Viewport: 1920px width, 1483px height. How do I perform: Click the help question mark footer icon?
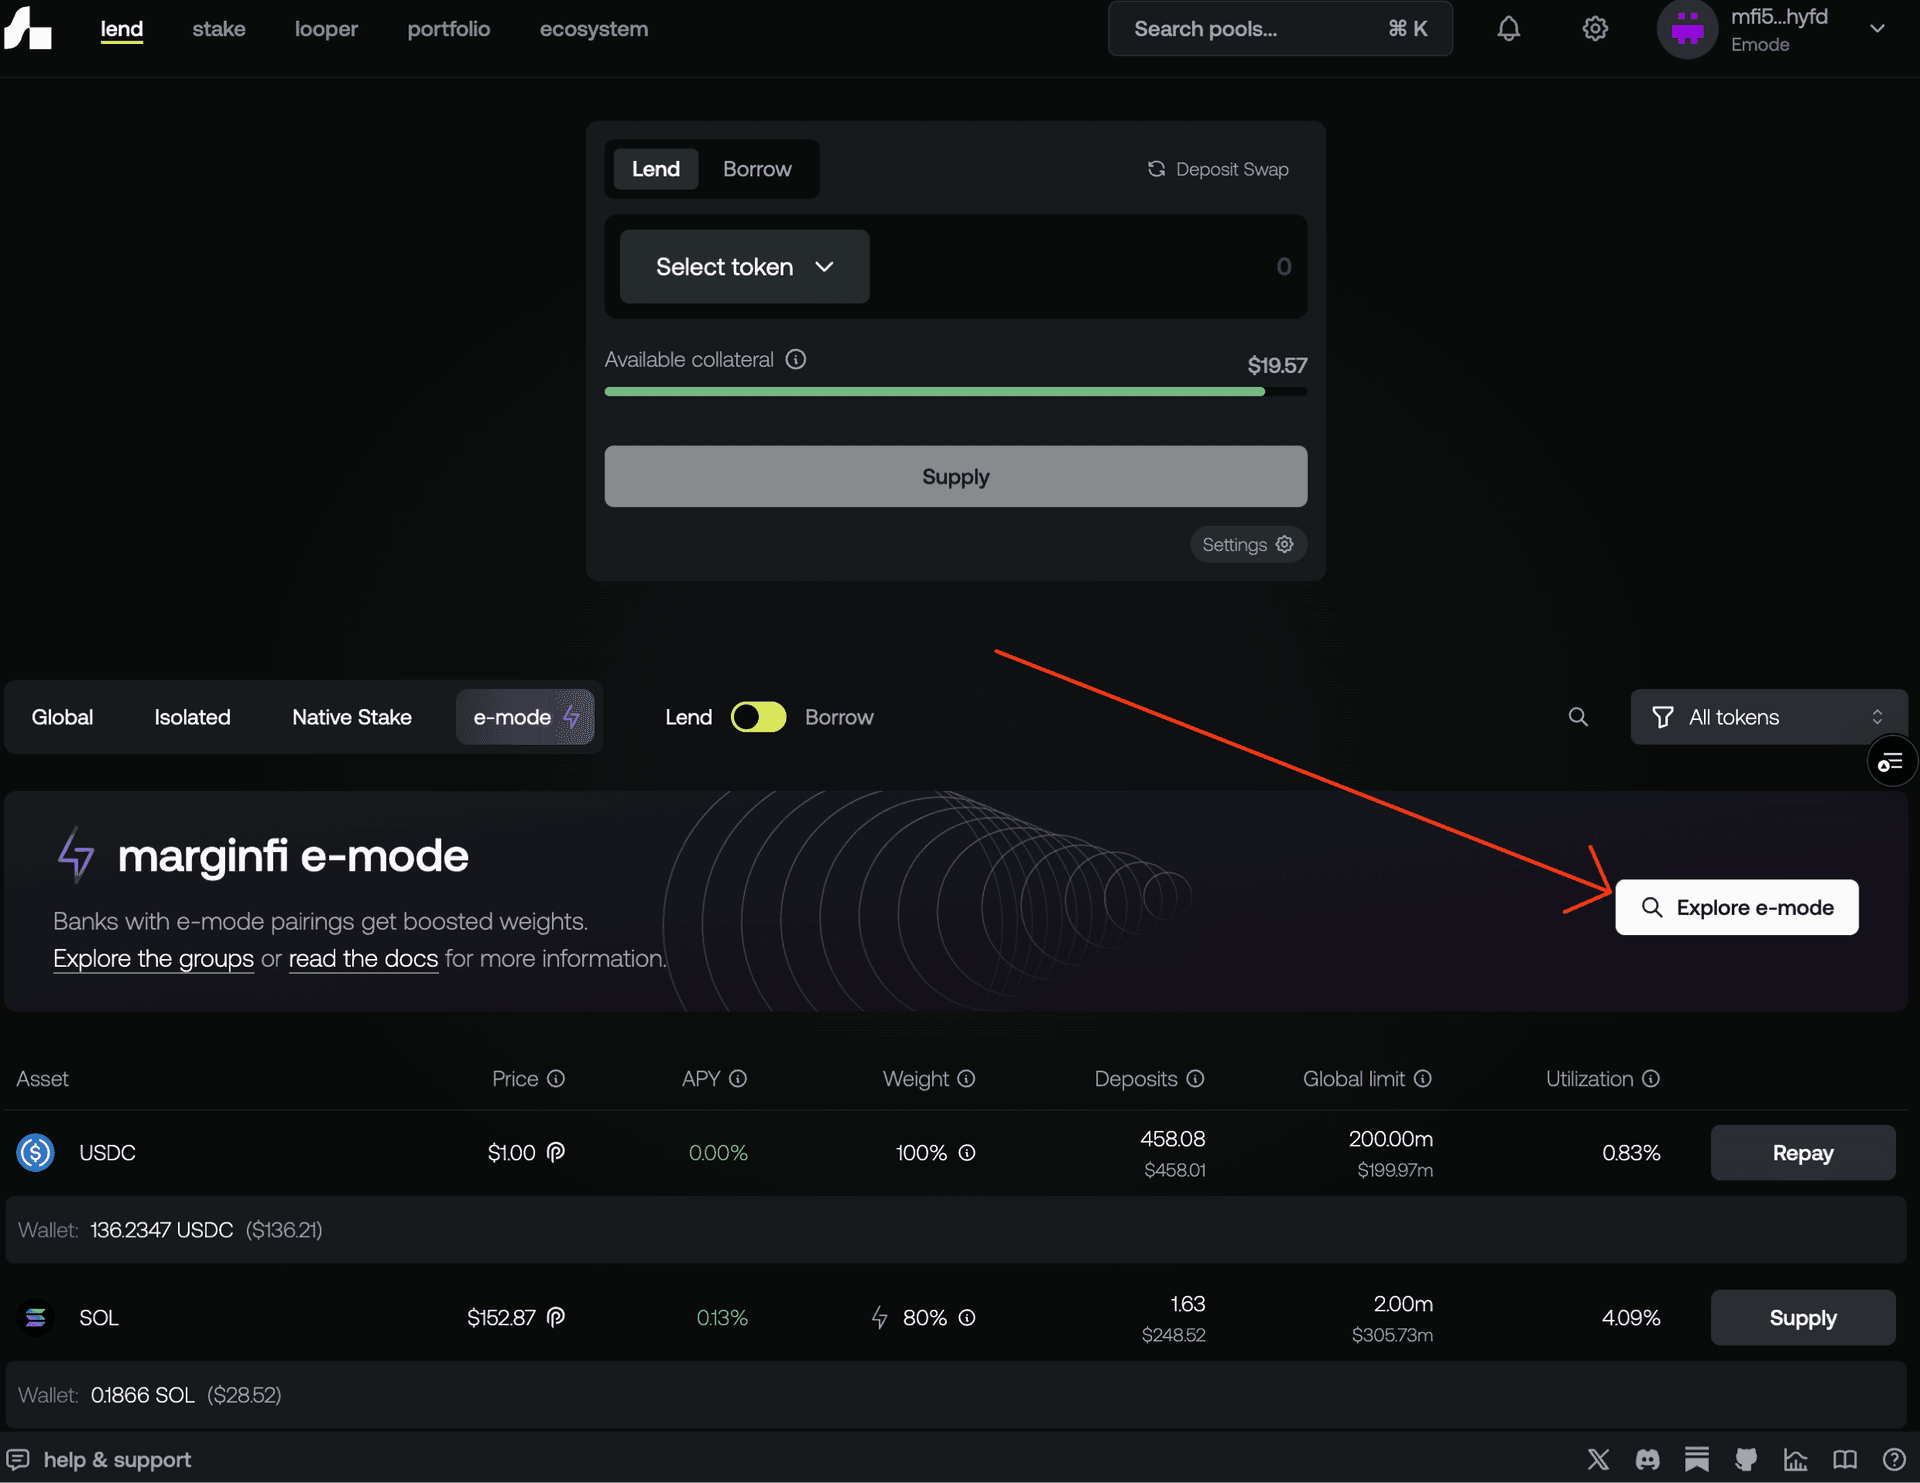[x=1893, y=1460]
